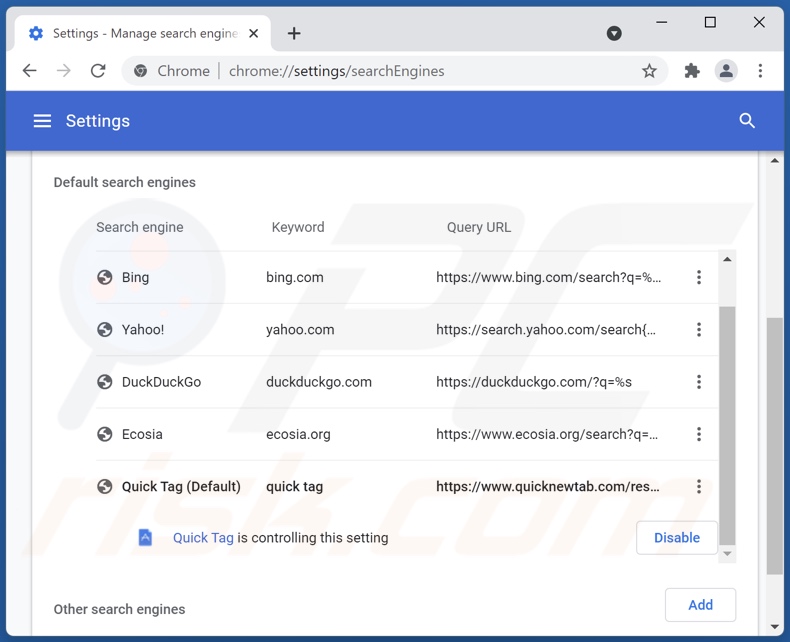
Task: Open more actions for DuckDuckGo
Action: [x=699, y=382]
